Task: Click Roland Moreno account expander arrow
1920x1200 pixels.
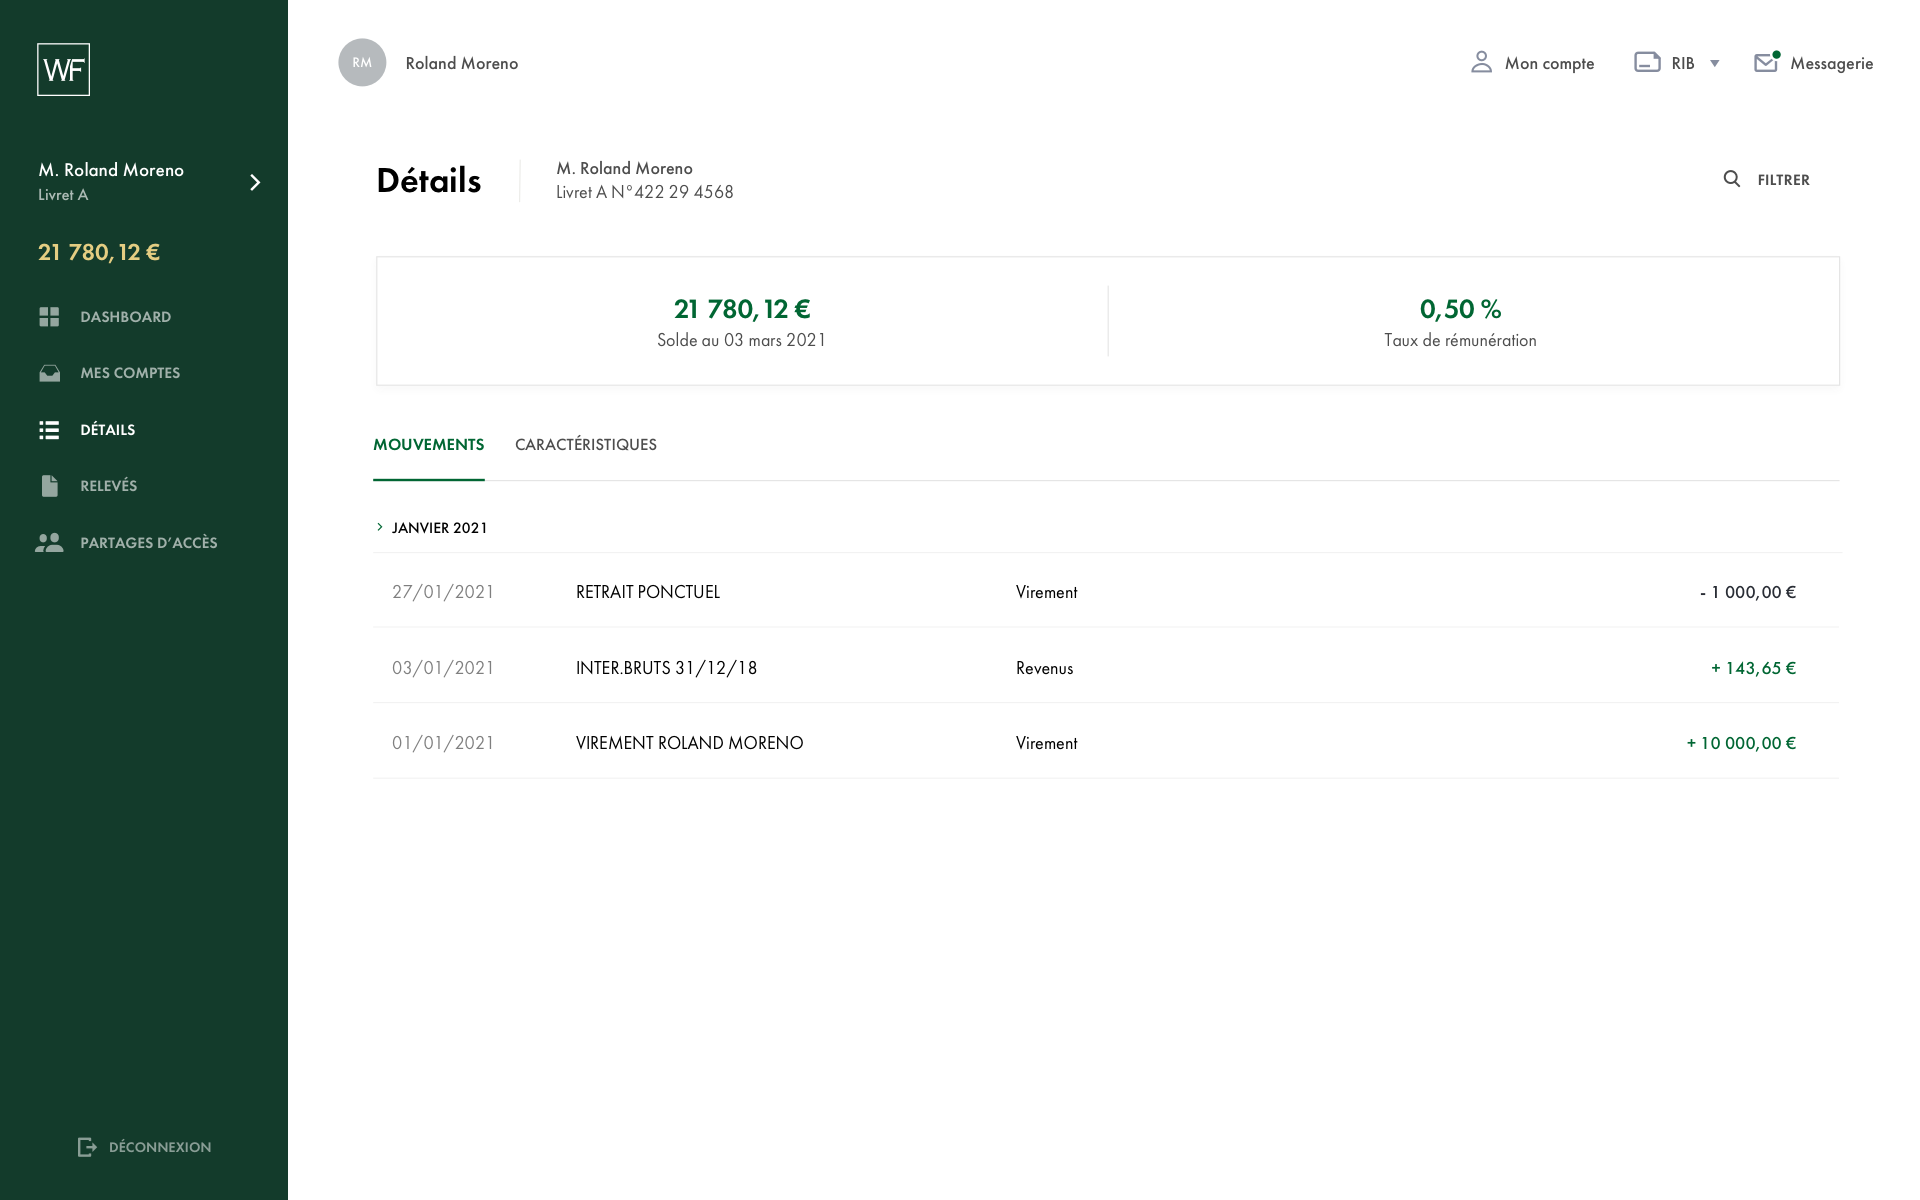Action: (254, 181)
